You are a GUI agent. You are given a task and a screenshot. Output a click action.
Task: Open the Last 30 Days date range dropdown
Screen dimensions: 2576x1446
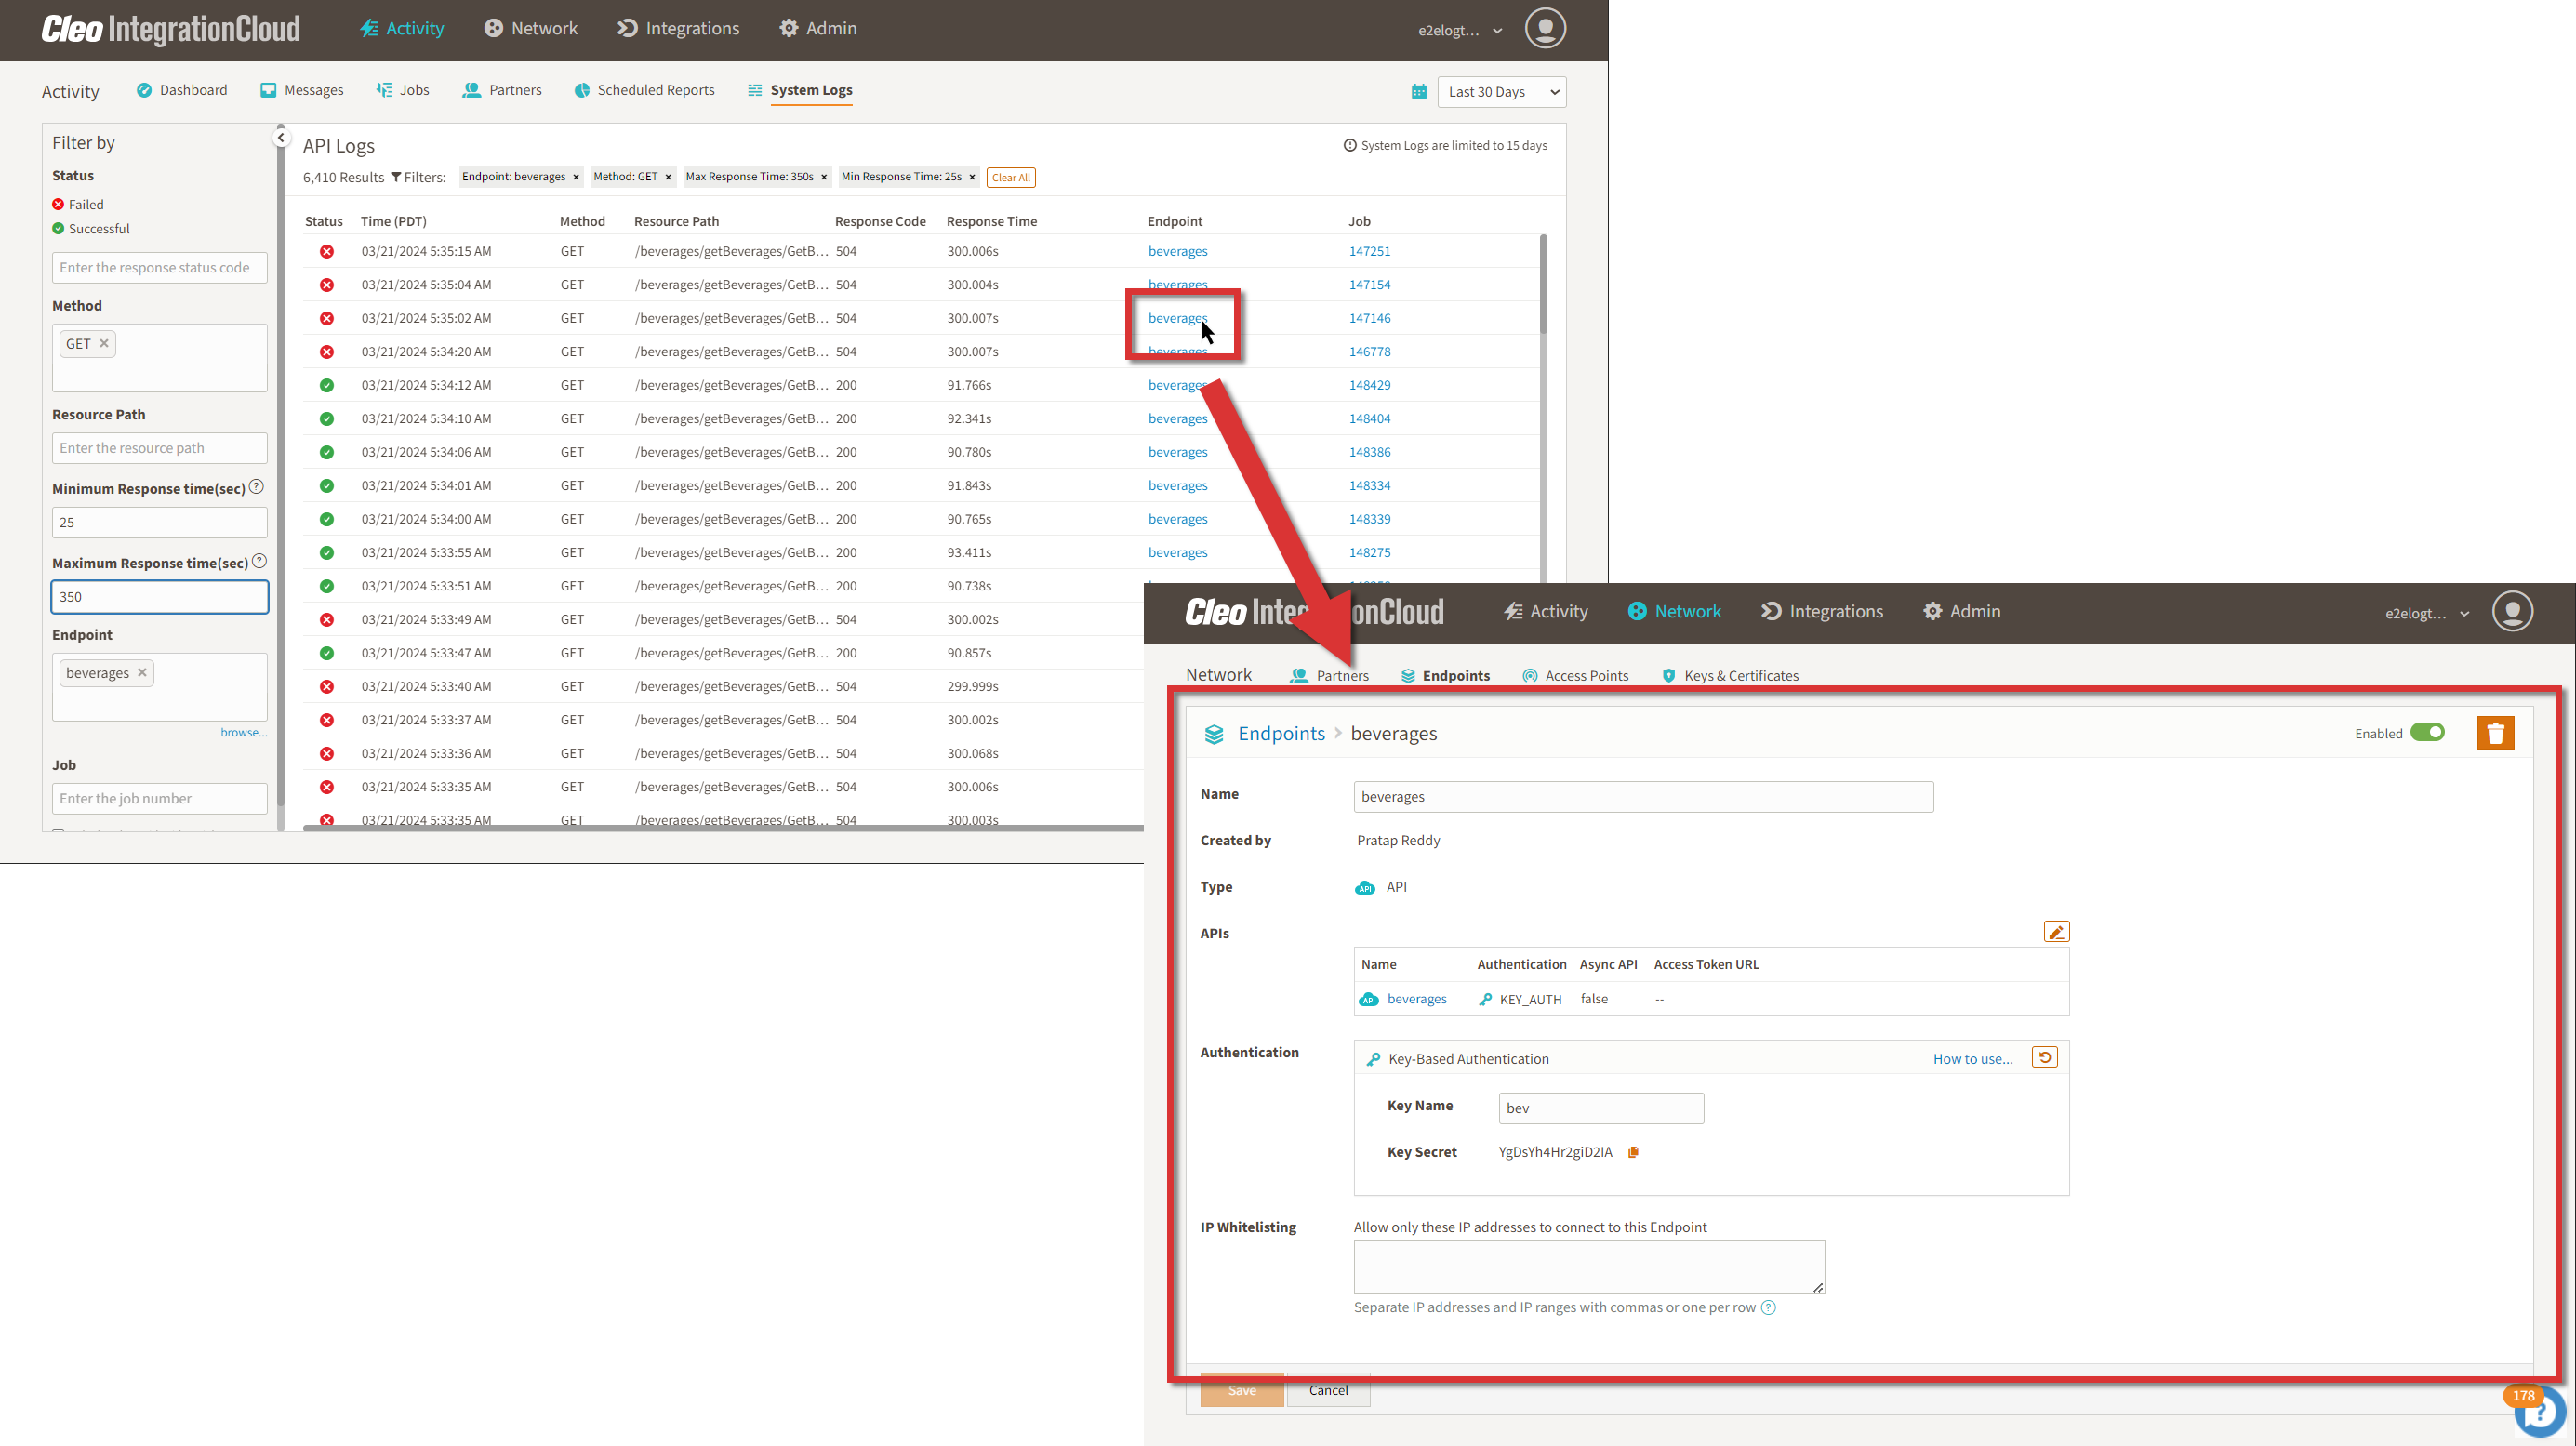[1502, 92]
